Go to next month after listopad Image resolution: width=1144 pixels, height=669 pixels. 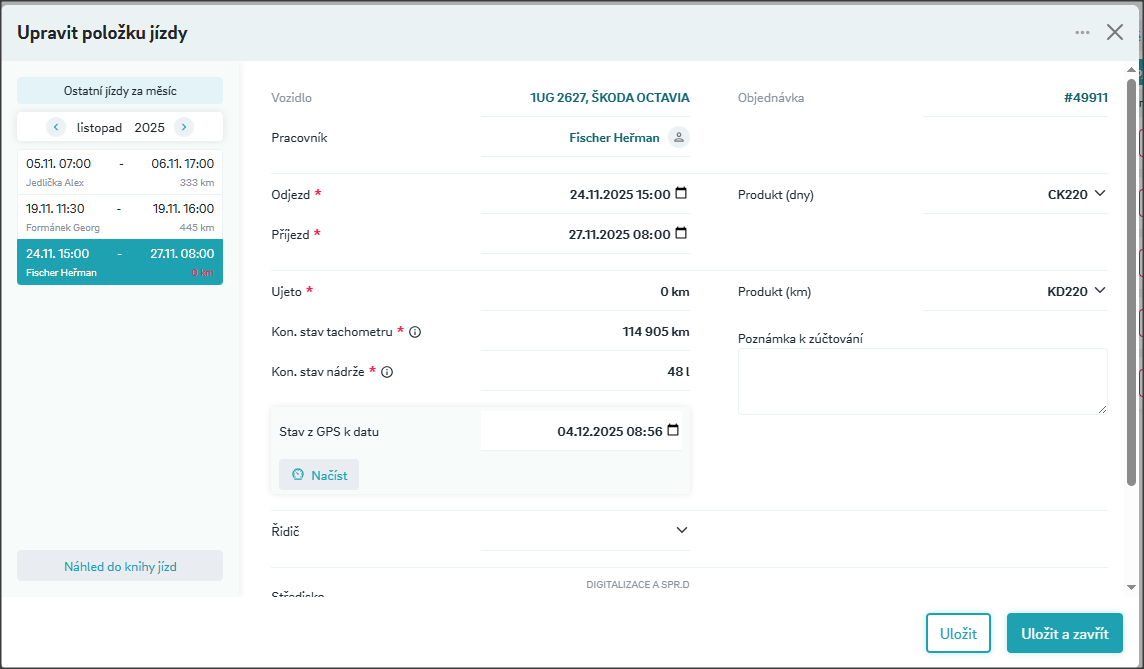pos(183,127)
